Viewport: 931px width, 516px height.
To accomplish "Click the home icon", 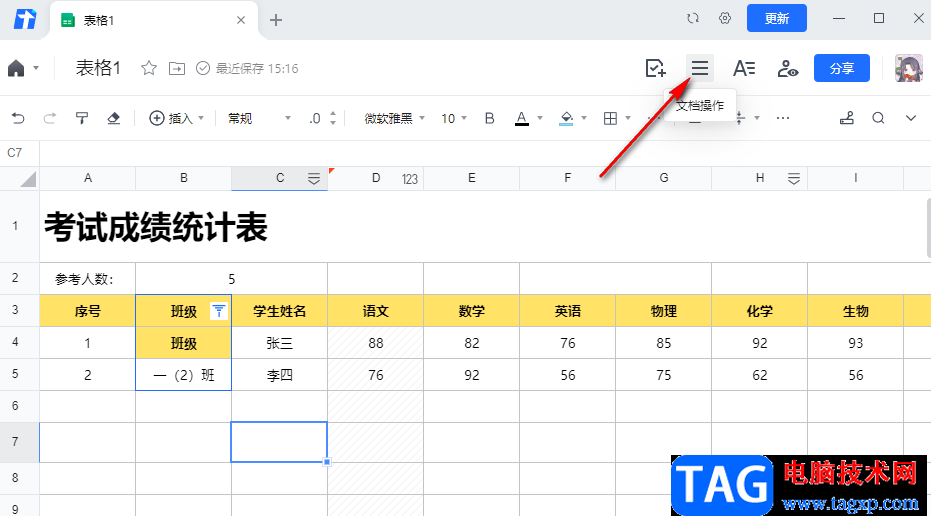I will coord(16,68).
